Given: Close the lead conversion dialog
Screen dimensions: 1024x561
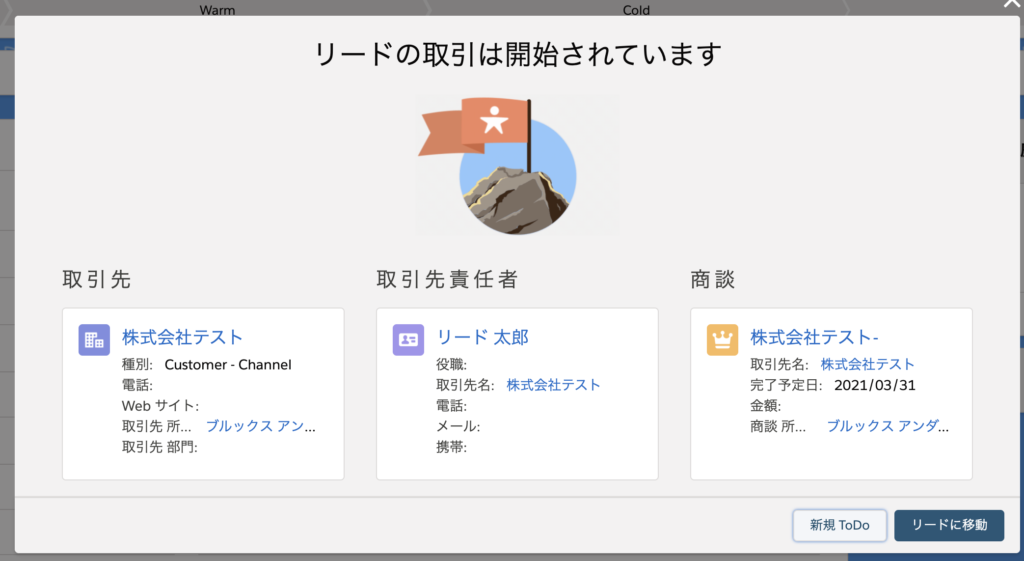Looking at the screenshot, I should 1012,4.
